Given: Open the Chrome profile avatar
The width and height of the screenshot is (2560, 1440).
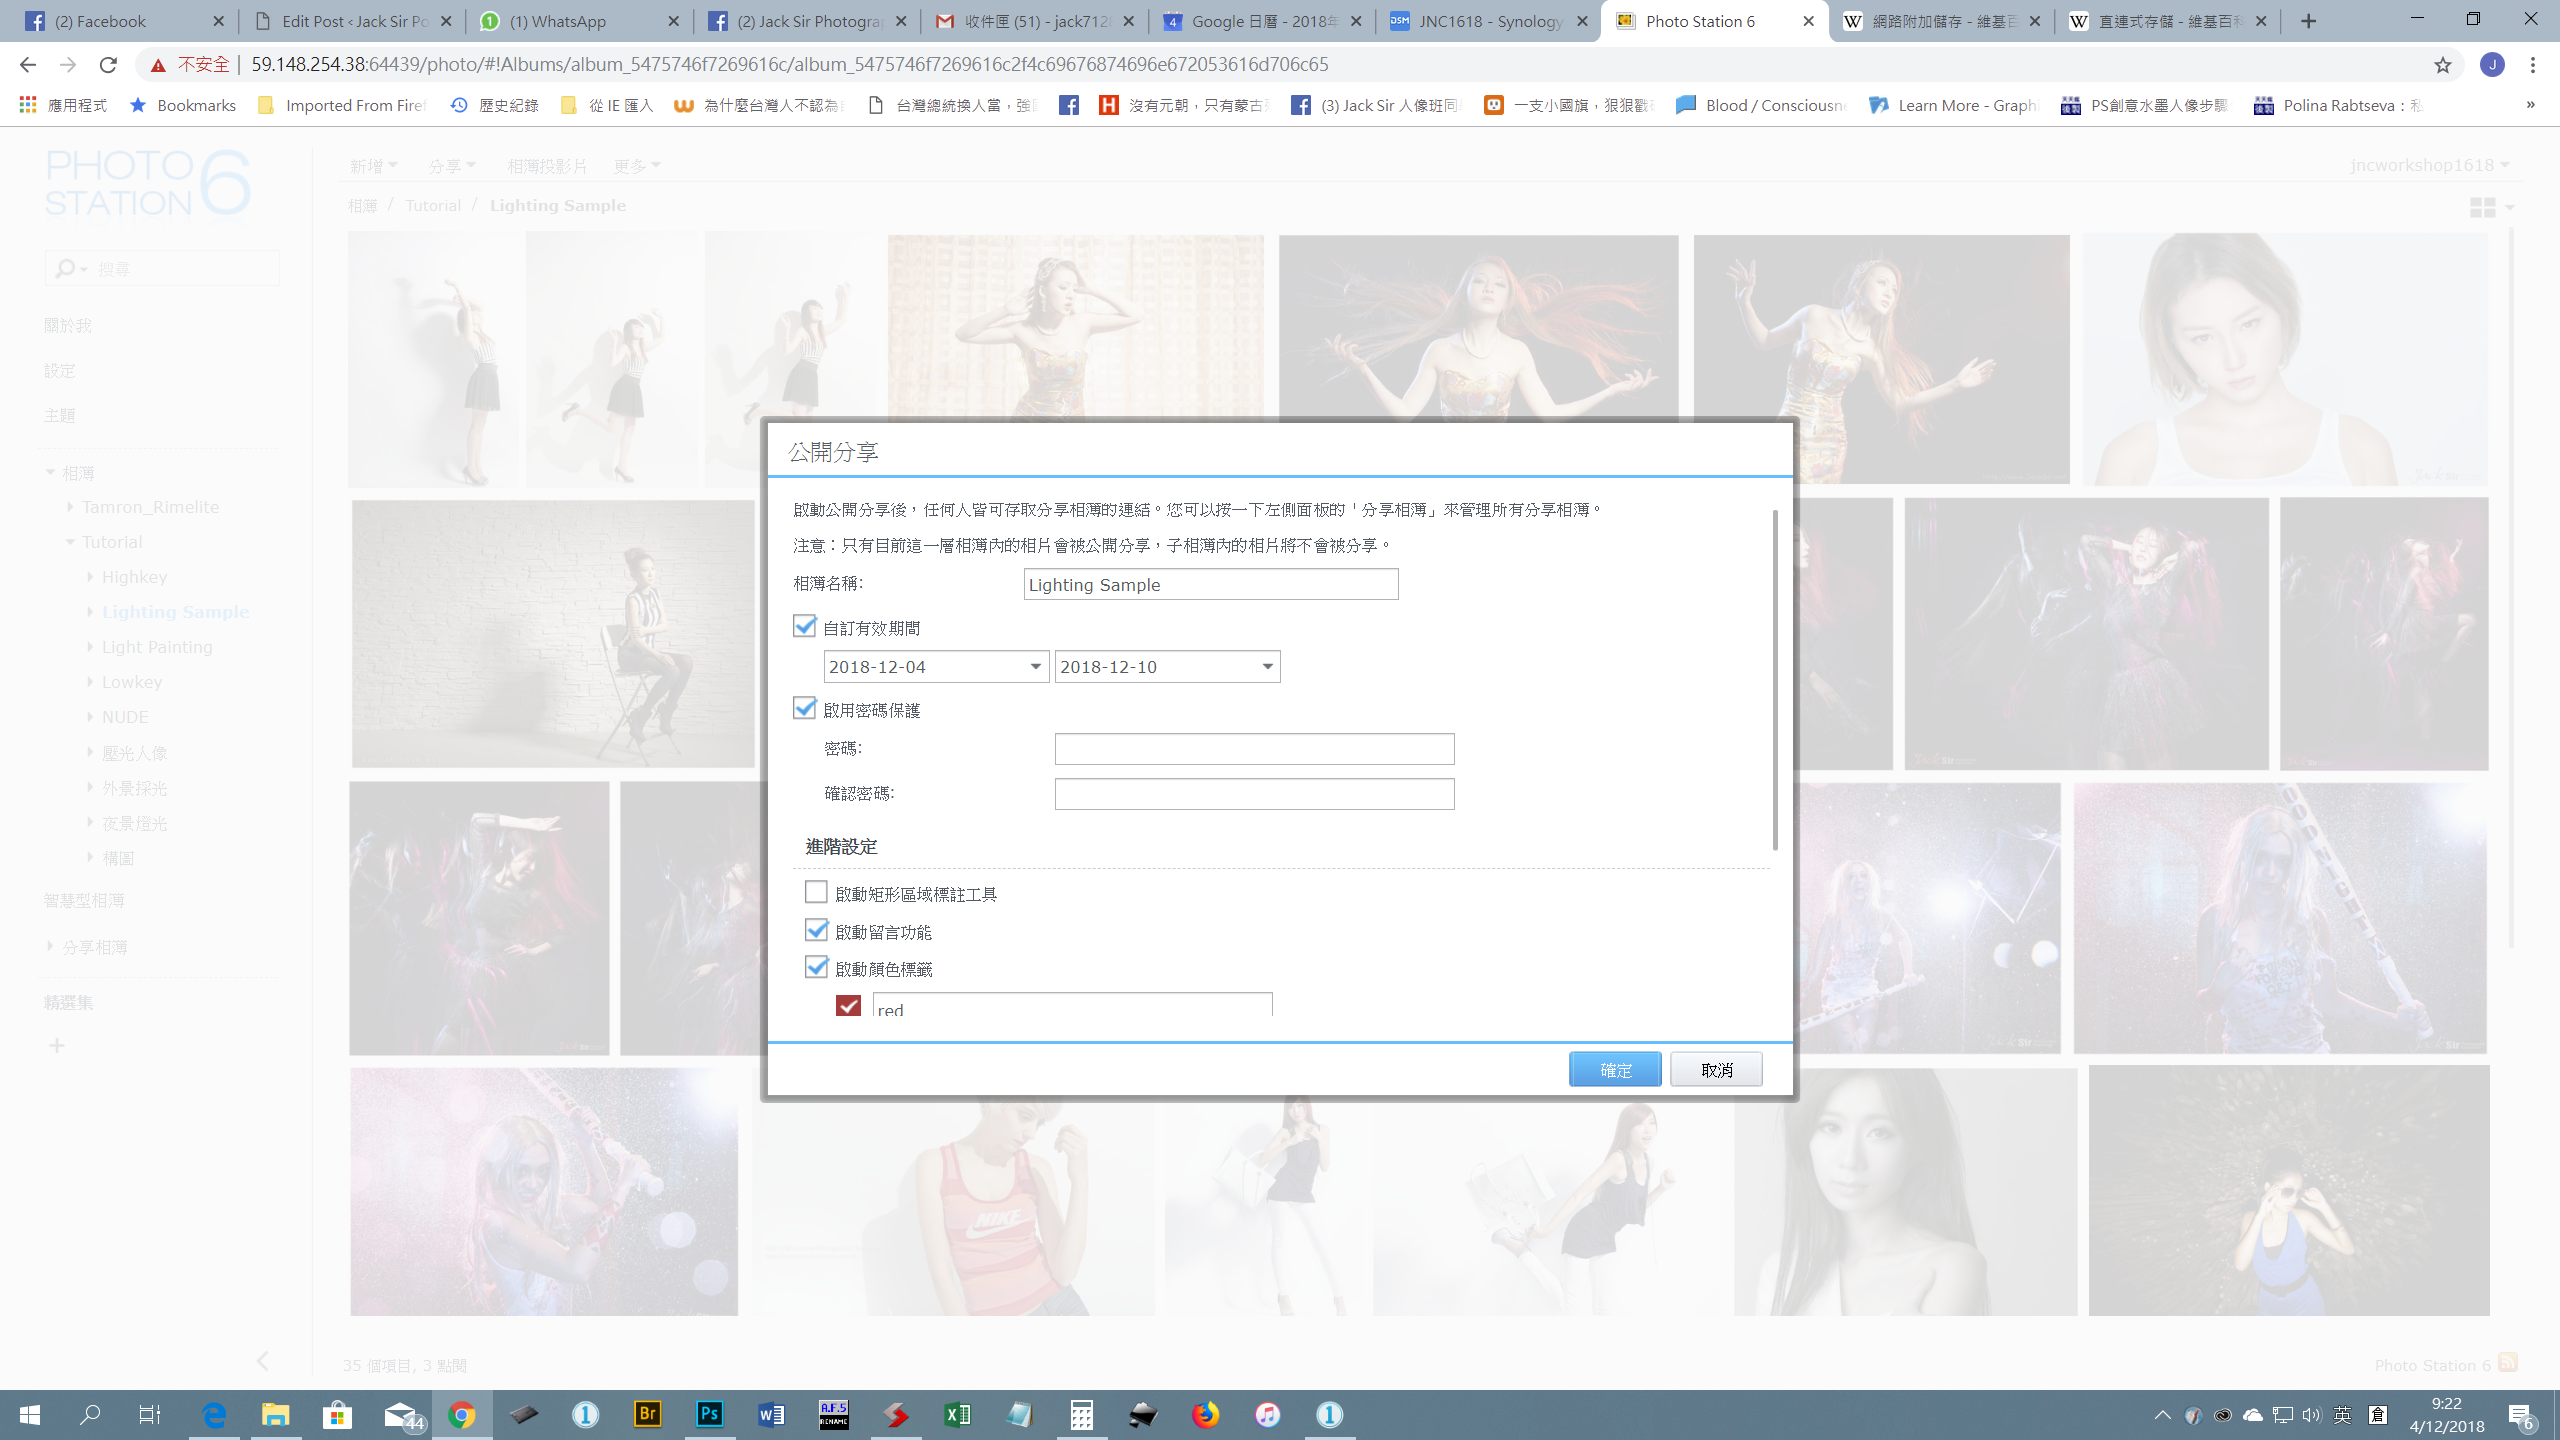Looking at the screenshot, I should pyautogui.click(x=2492, y=65).
